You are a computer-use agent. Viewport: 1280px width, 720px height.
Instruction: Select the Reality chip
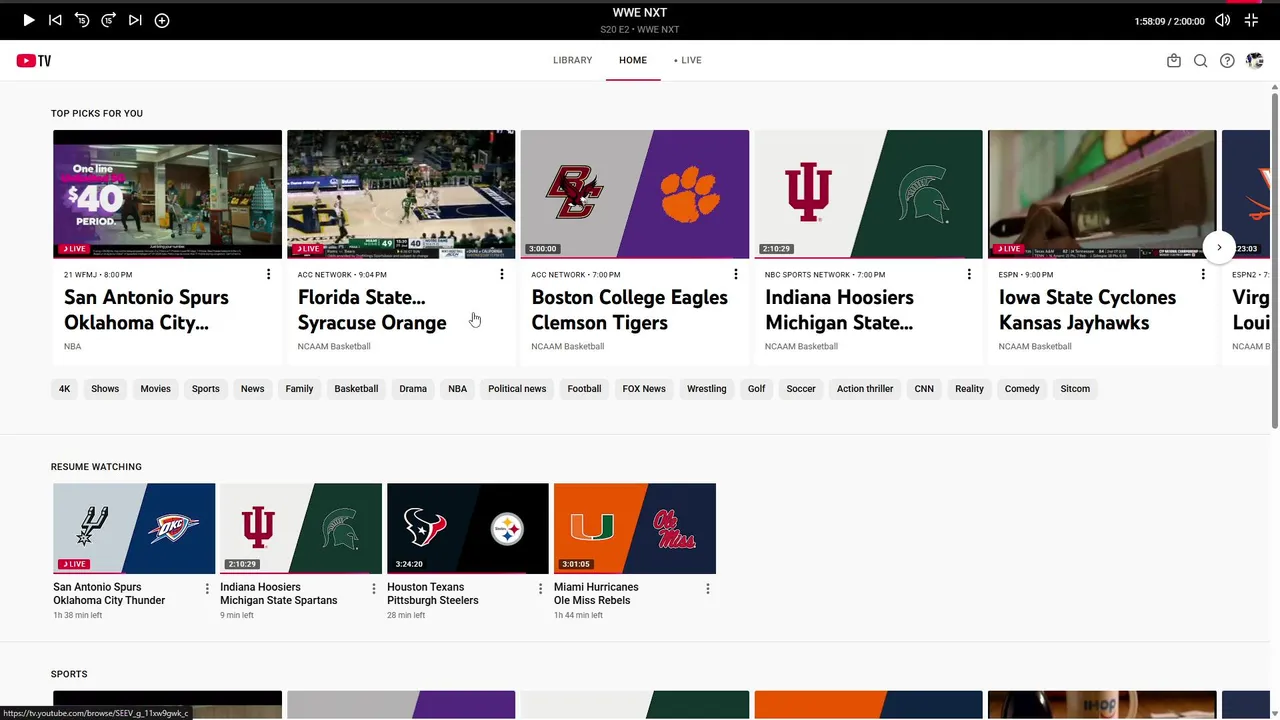coord(969,389)
